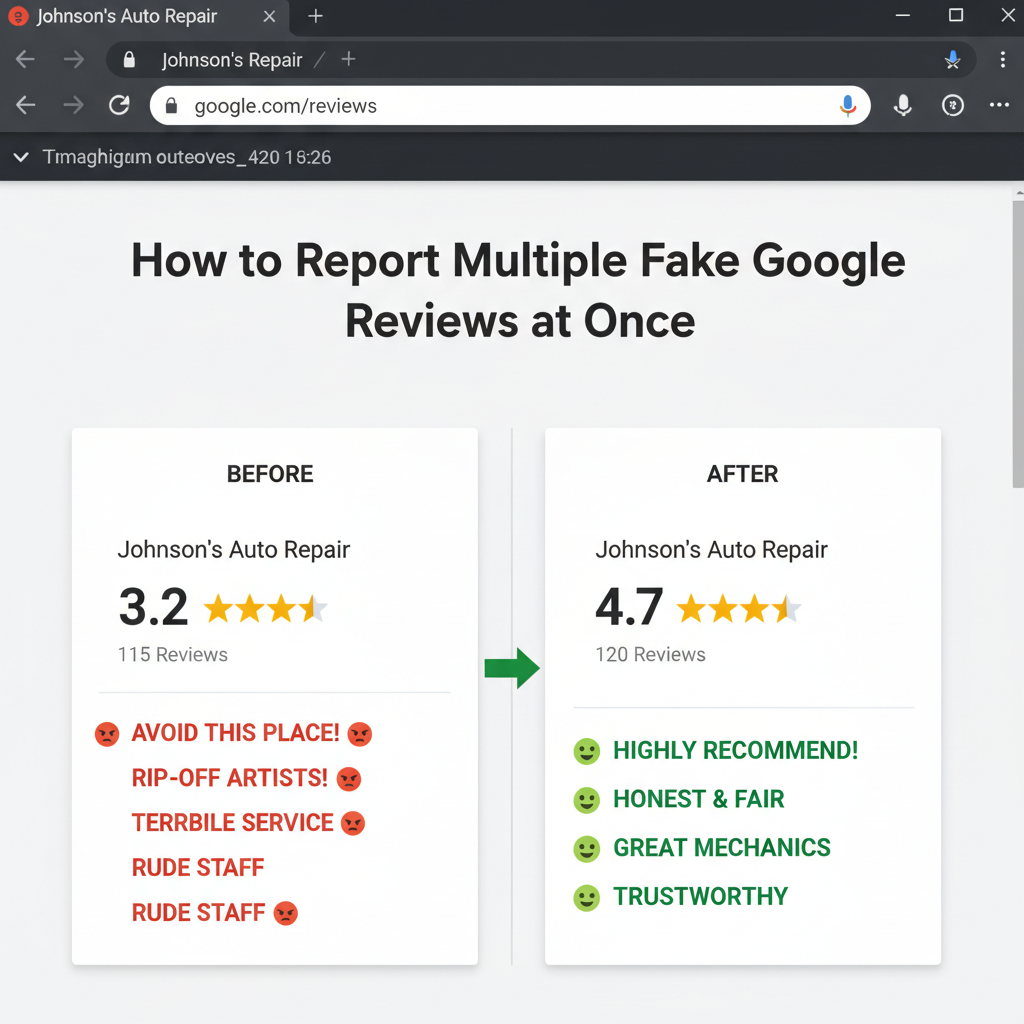The image size is (1024, 1024).
Task: Click the Tımaghigɑm outeoves_420 18:26 bar text
Action: click(x=187, y=157)
